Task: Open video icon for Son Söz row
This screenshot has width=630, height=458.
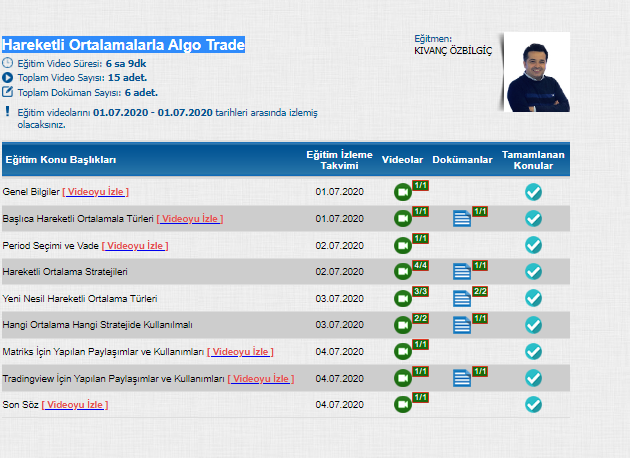Action: (403, 405)
